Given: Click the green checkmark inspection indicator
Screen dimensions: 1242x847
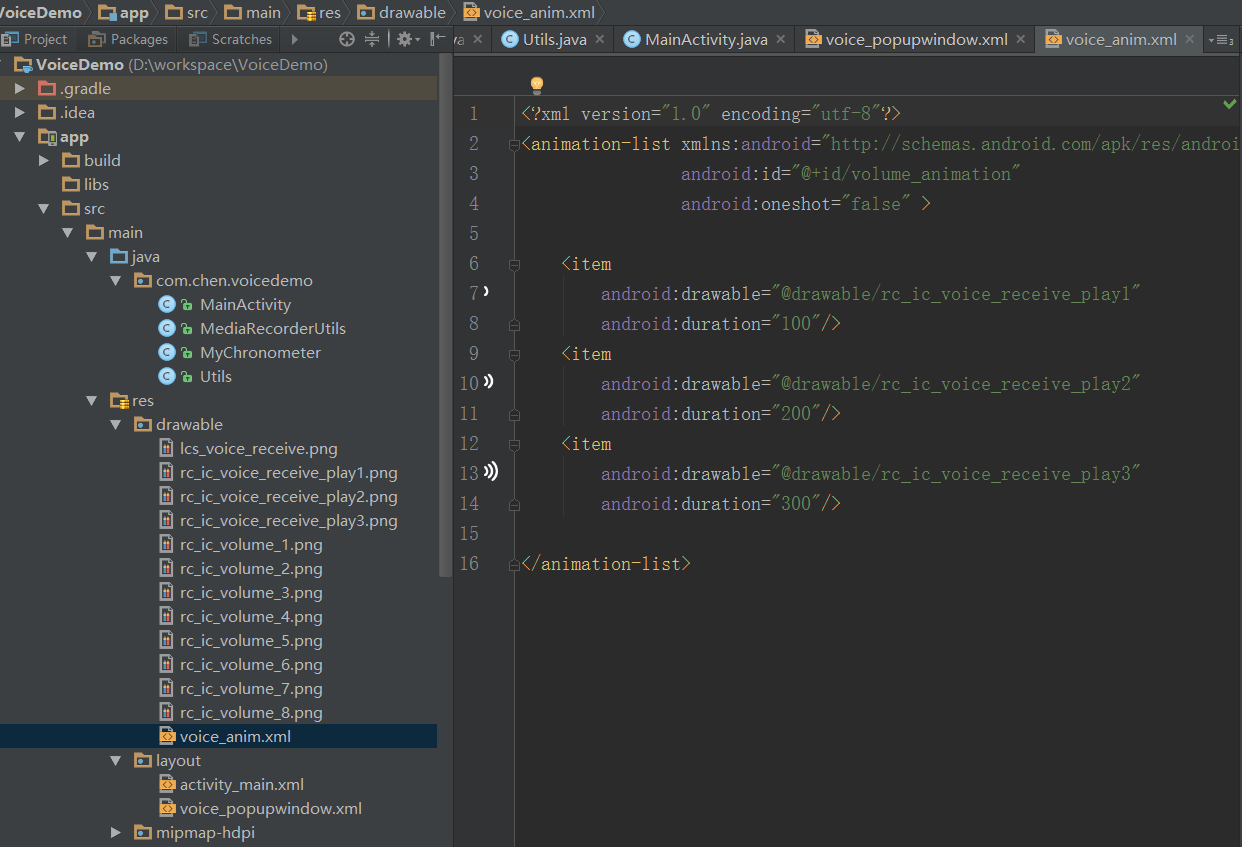Looking at the screenshot, I should pos(1229,104).
